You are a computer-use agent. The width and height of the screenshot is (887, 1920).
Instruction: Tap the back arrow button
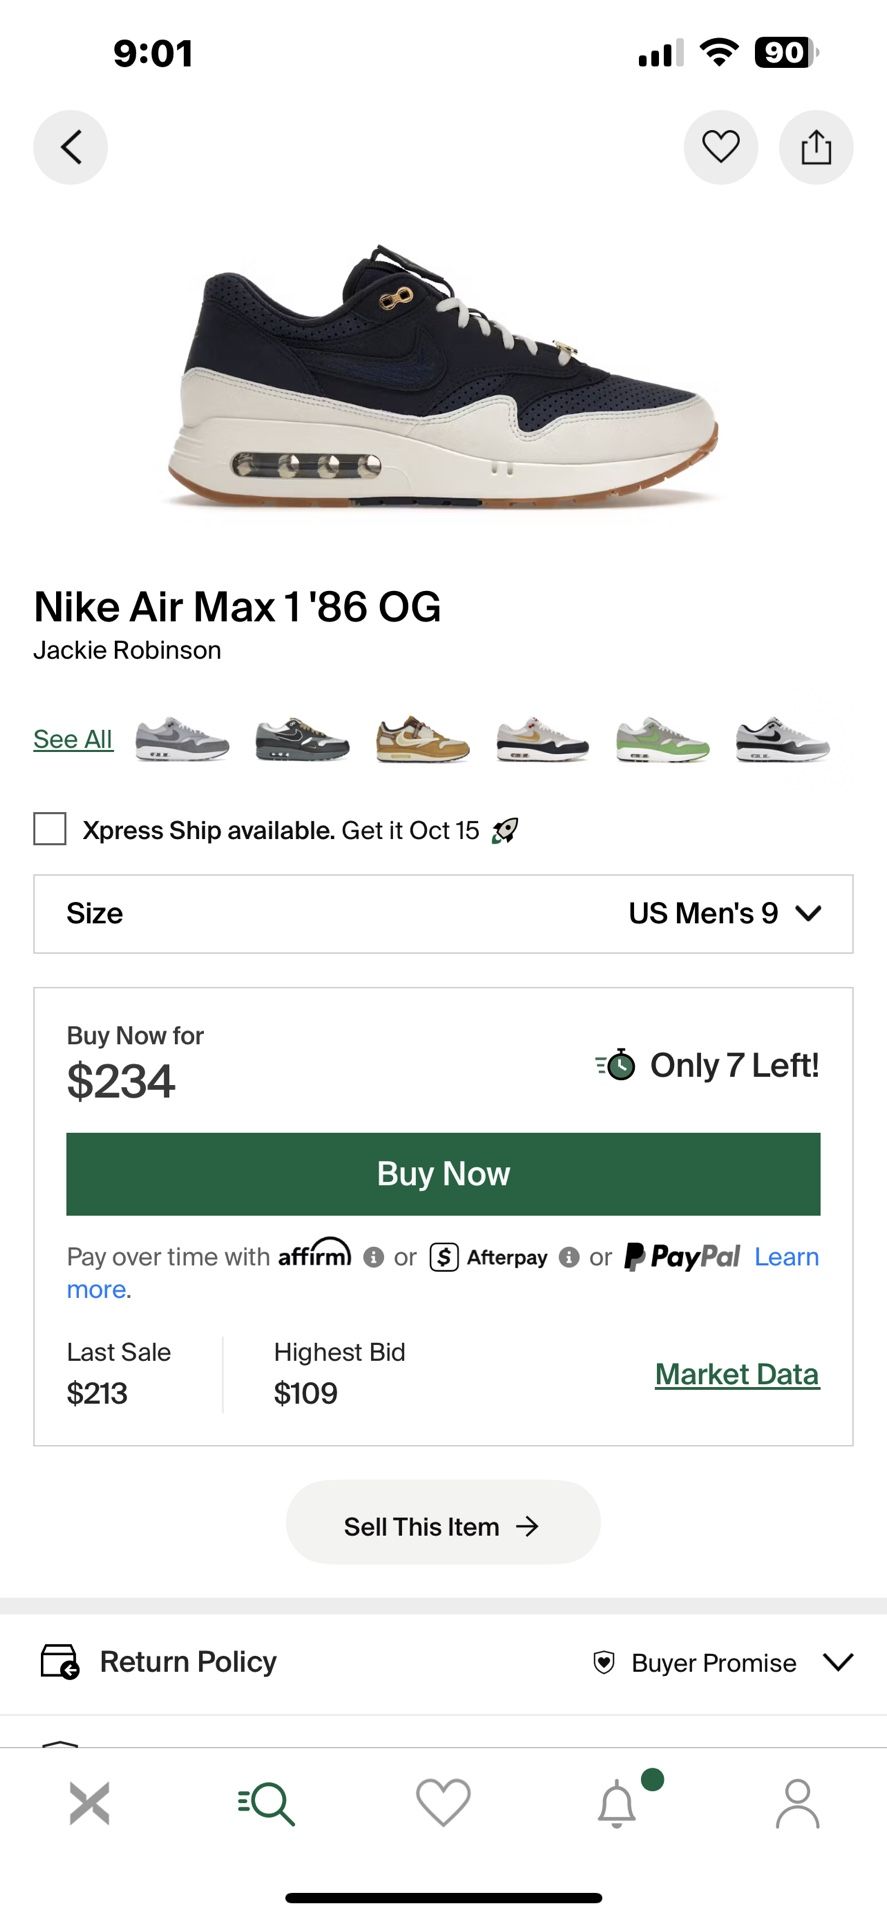pos(70,147)
